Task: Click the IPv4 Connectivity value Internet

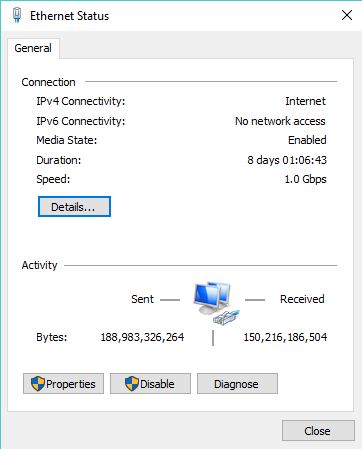Action: click(x=305, y=101)
